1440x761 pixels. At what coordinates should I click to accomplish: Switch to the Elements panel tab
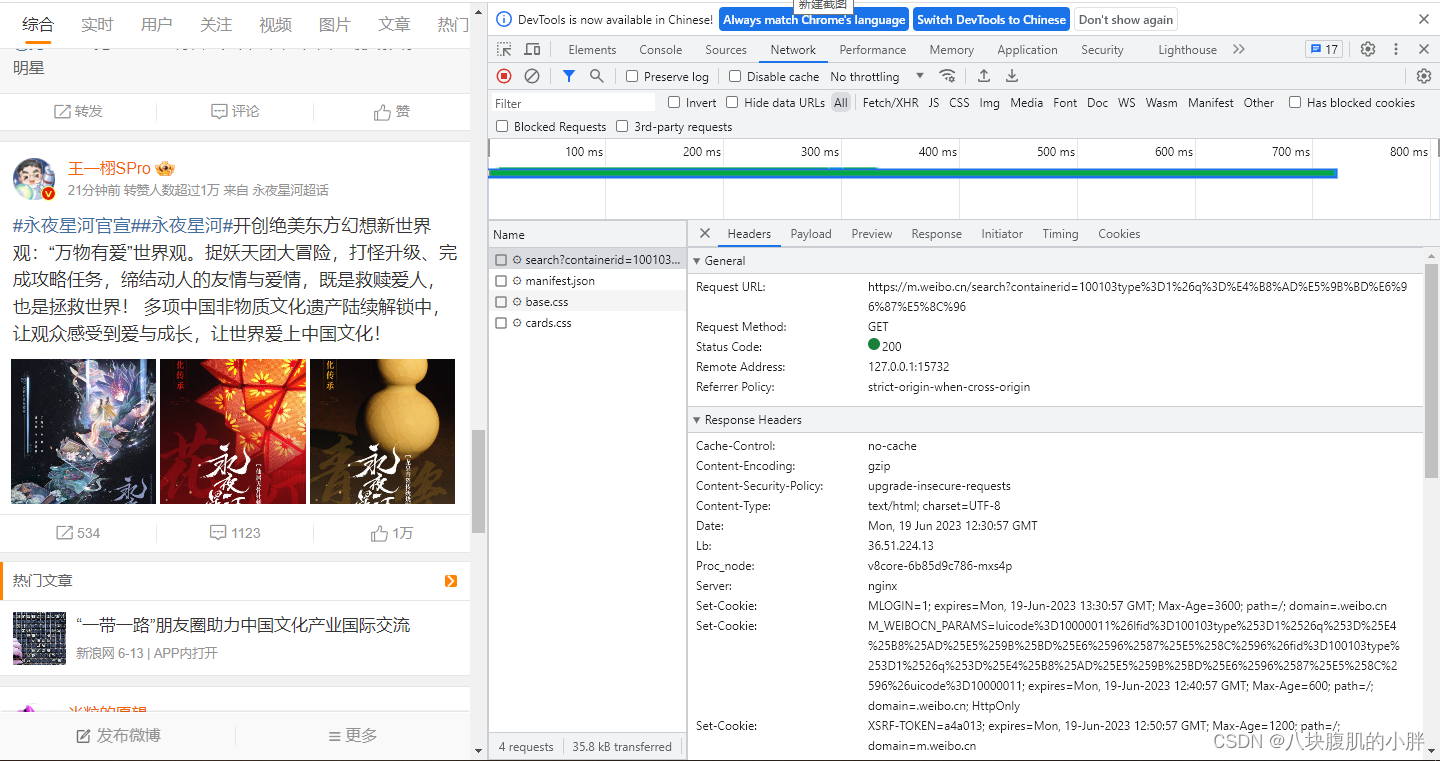tap(592, 49)
